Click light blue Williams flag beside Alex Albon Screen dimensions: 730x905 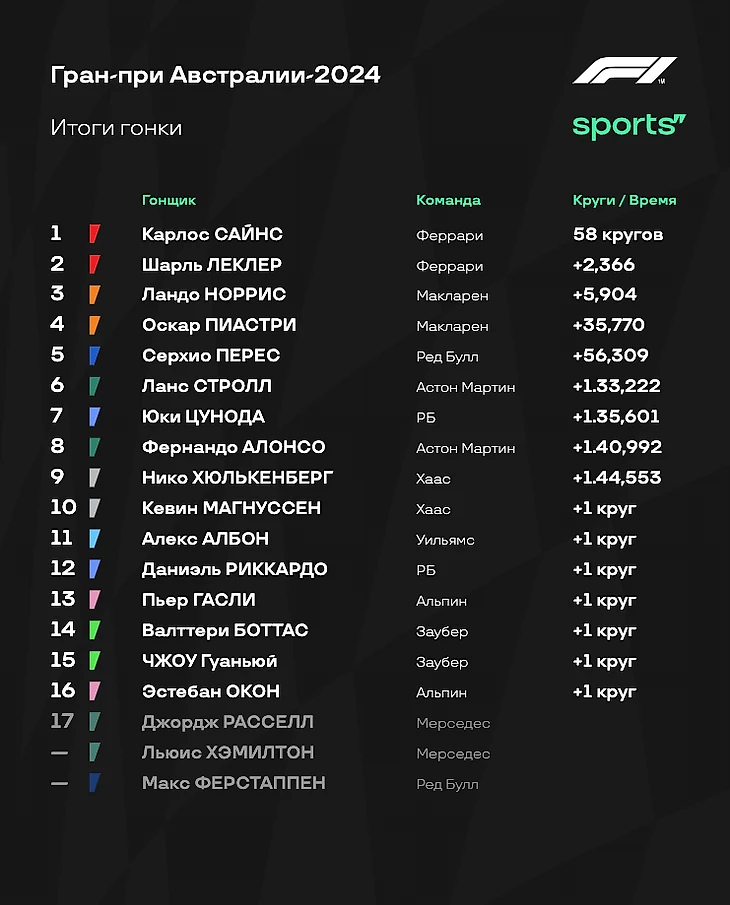(x=95, y=538)
